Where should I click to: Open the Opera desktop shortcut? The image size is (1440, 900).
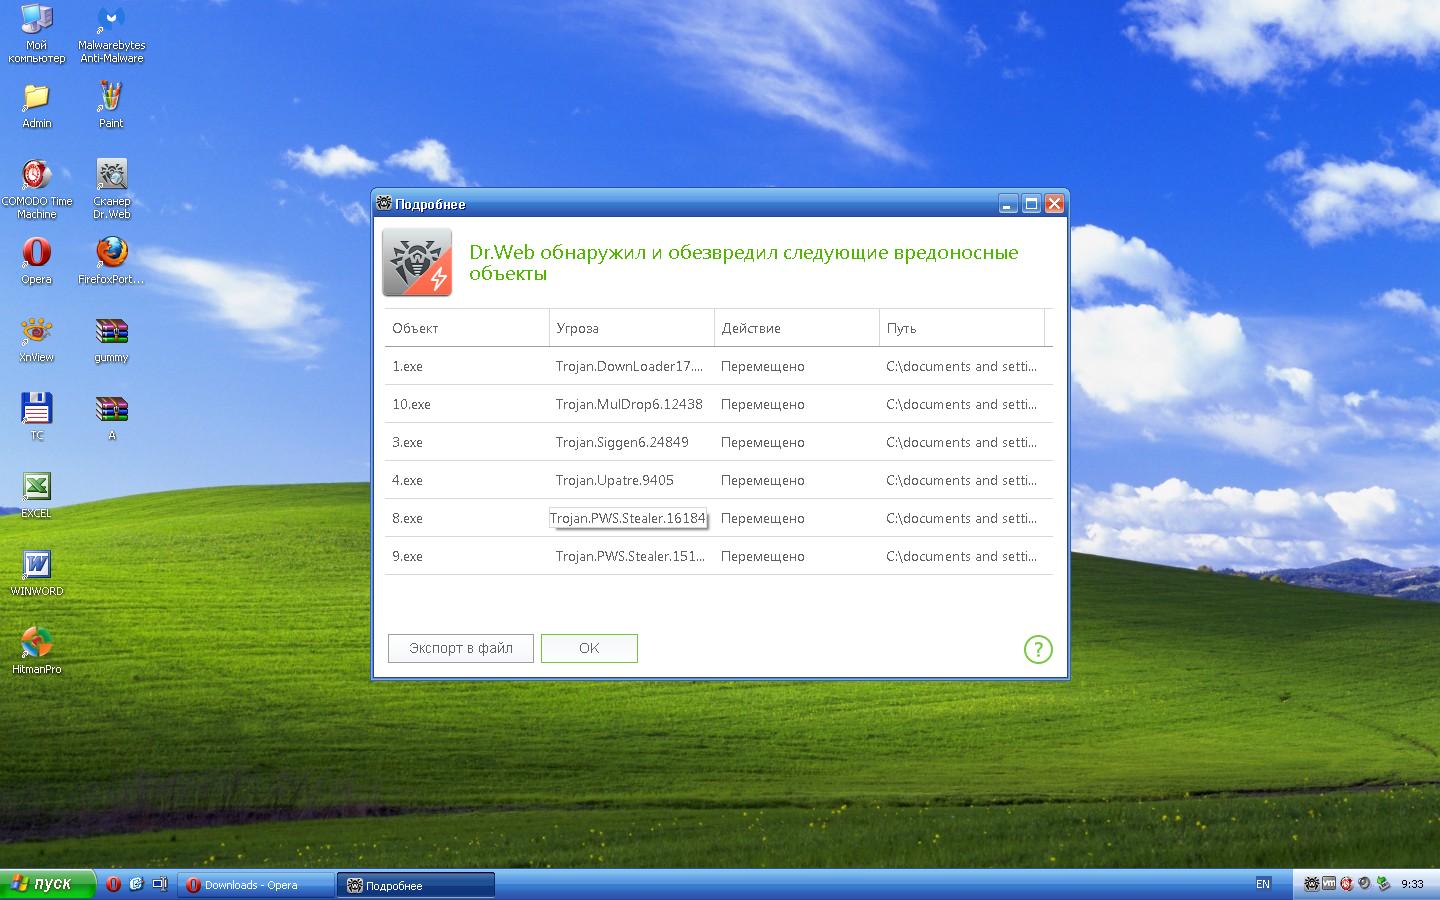click(x=36, y=261)
